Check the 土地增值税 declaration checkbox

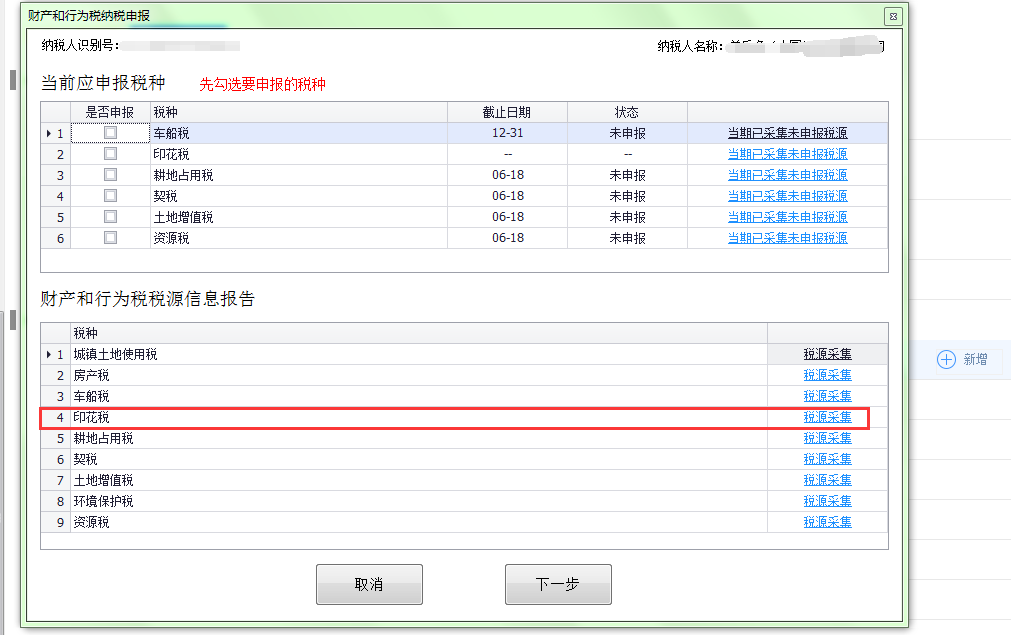(110, 217)
